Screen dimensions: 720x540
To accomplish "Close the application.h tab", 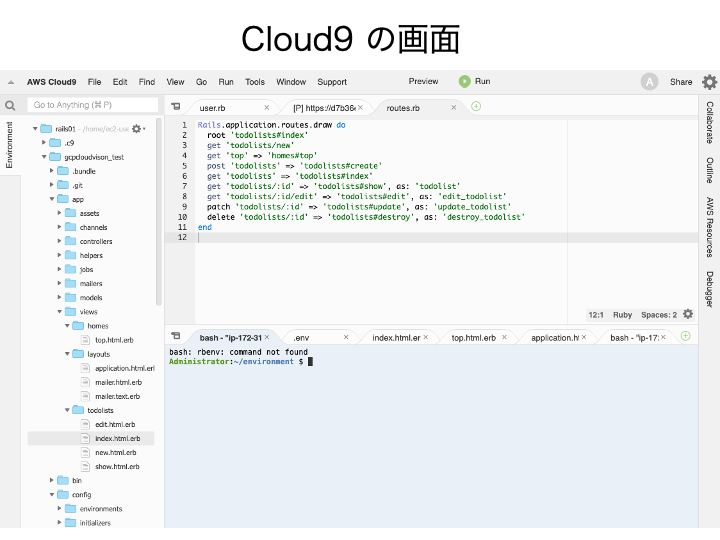I will 584,337.
